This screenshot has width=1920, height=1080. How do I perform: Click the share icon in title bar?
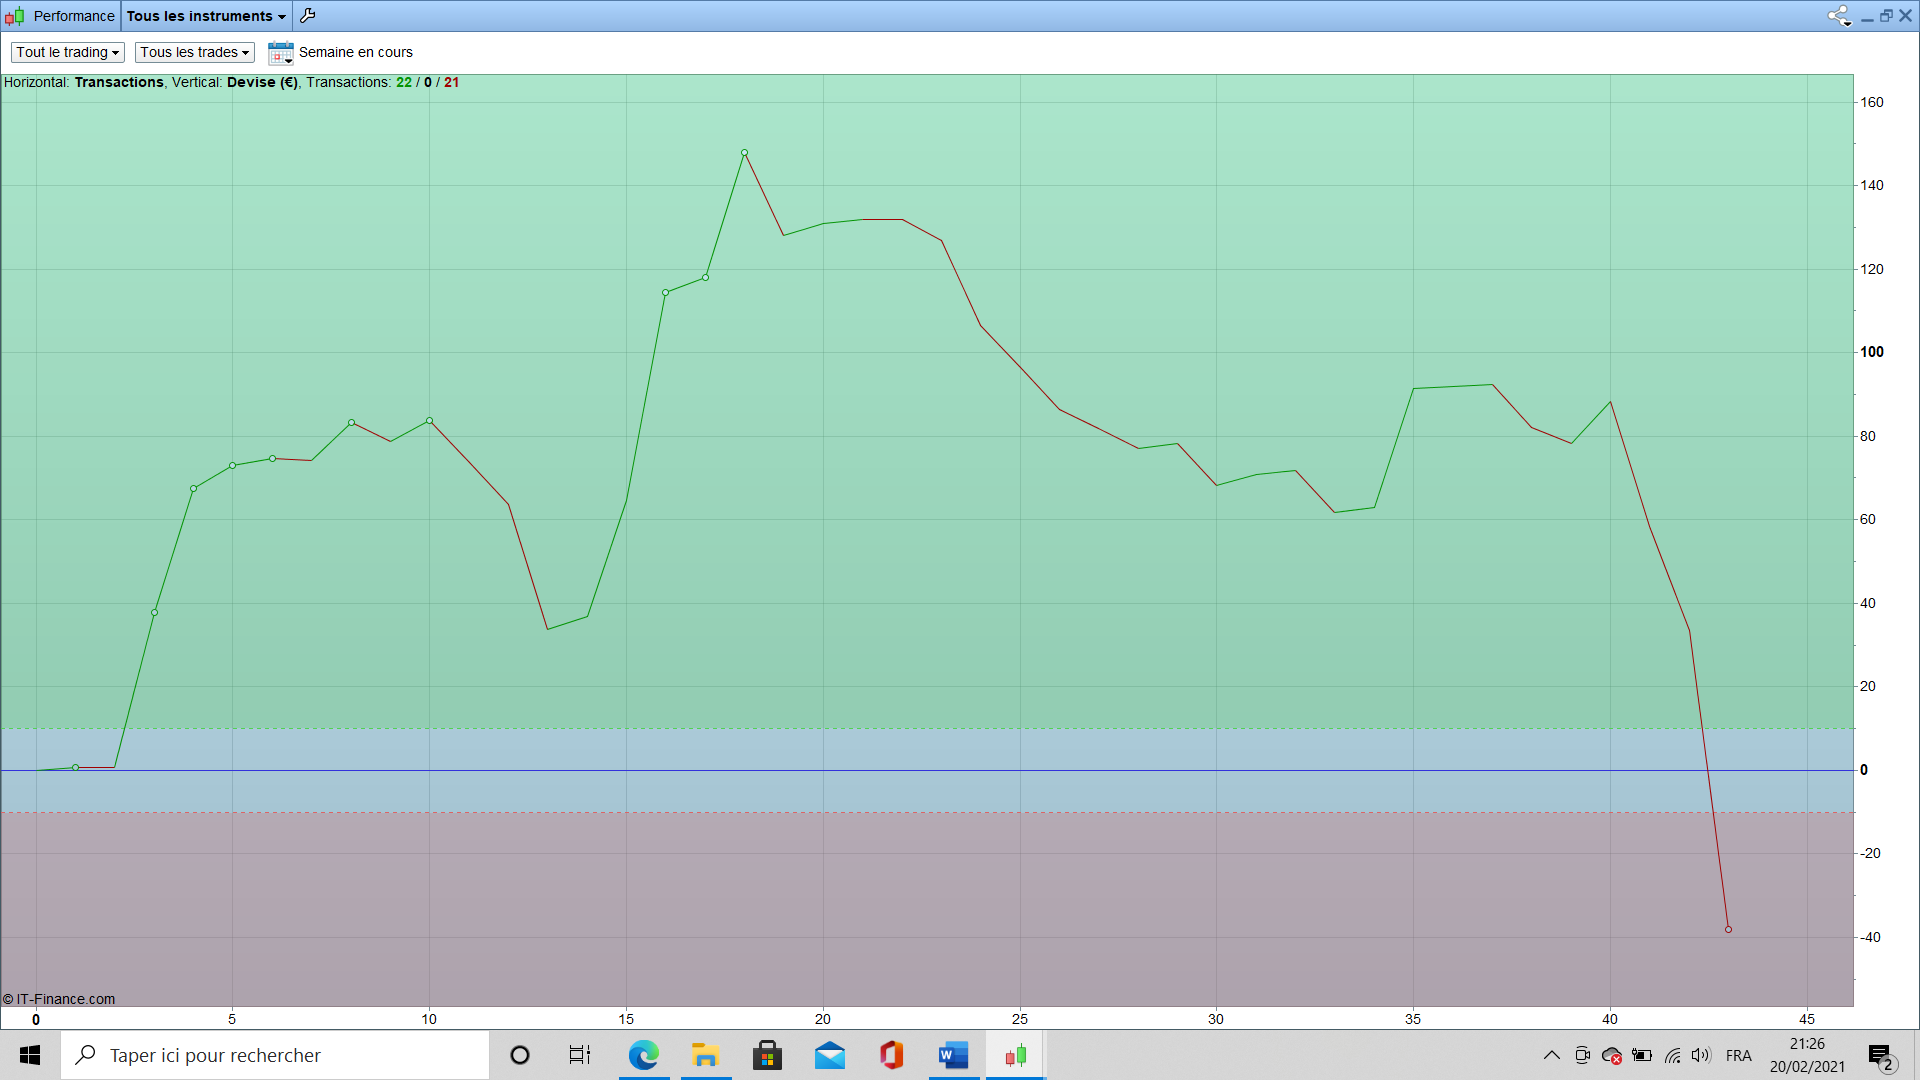point(1838,16)
